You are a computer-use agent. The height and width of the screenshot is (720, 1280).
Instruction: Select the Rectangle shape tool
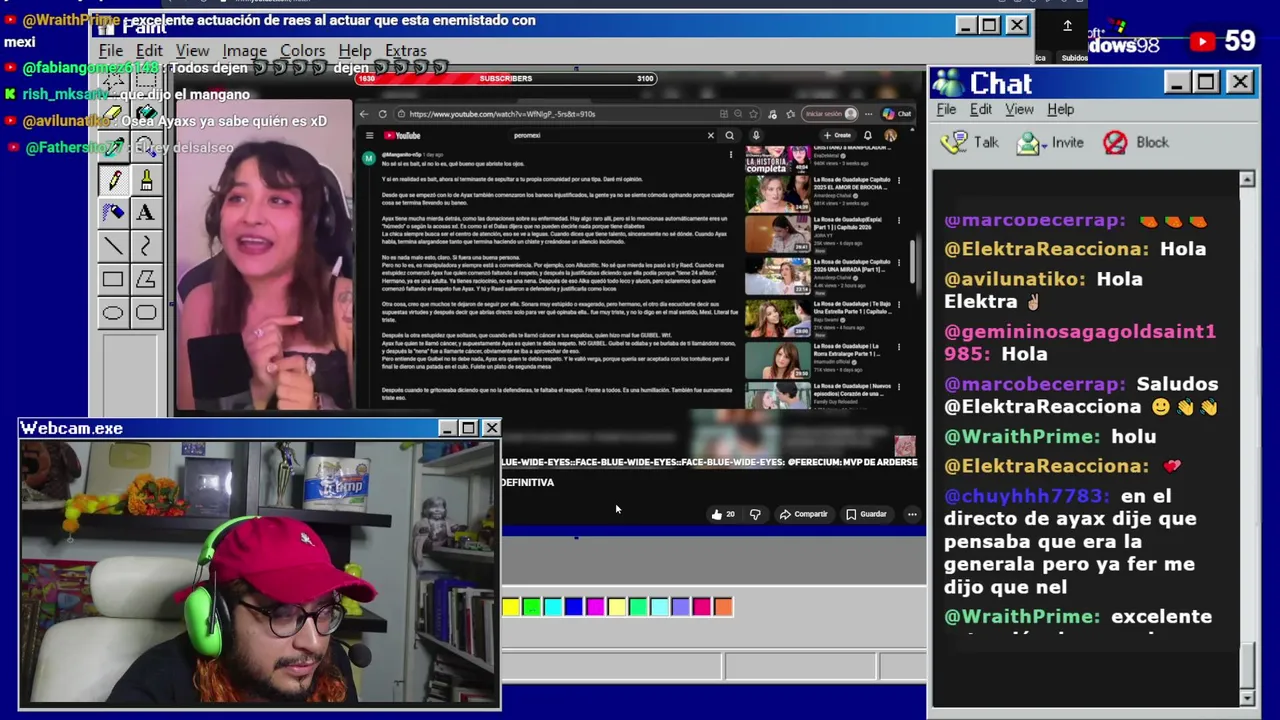[x=113, y=279]
